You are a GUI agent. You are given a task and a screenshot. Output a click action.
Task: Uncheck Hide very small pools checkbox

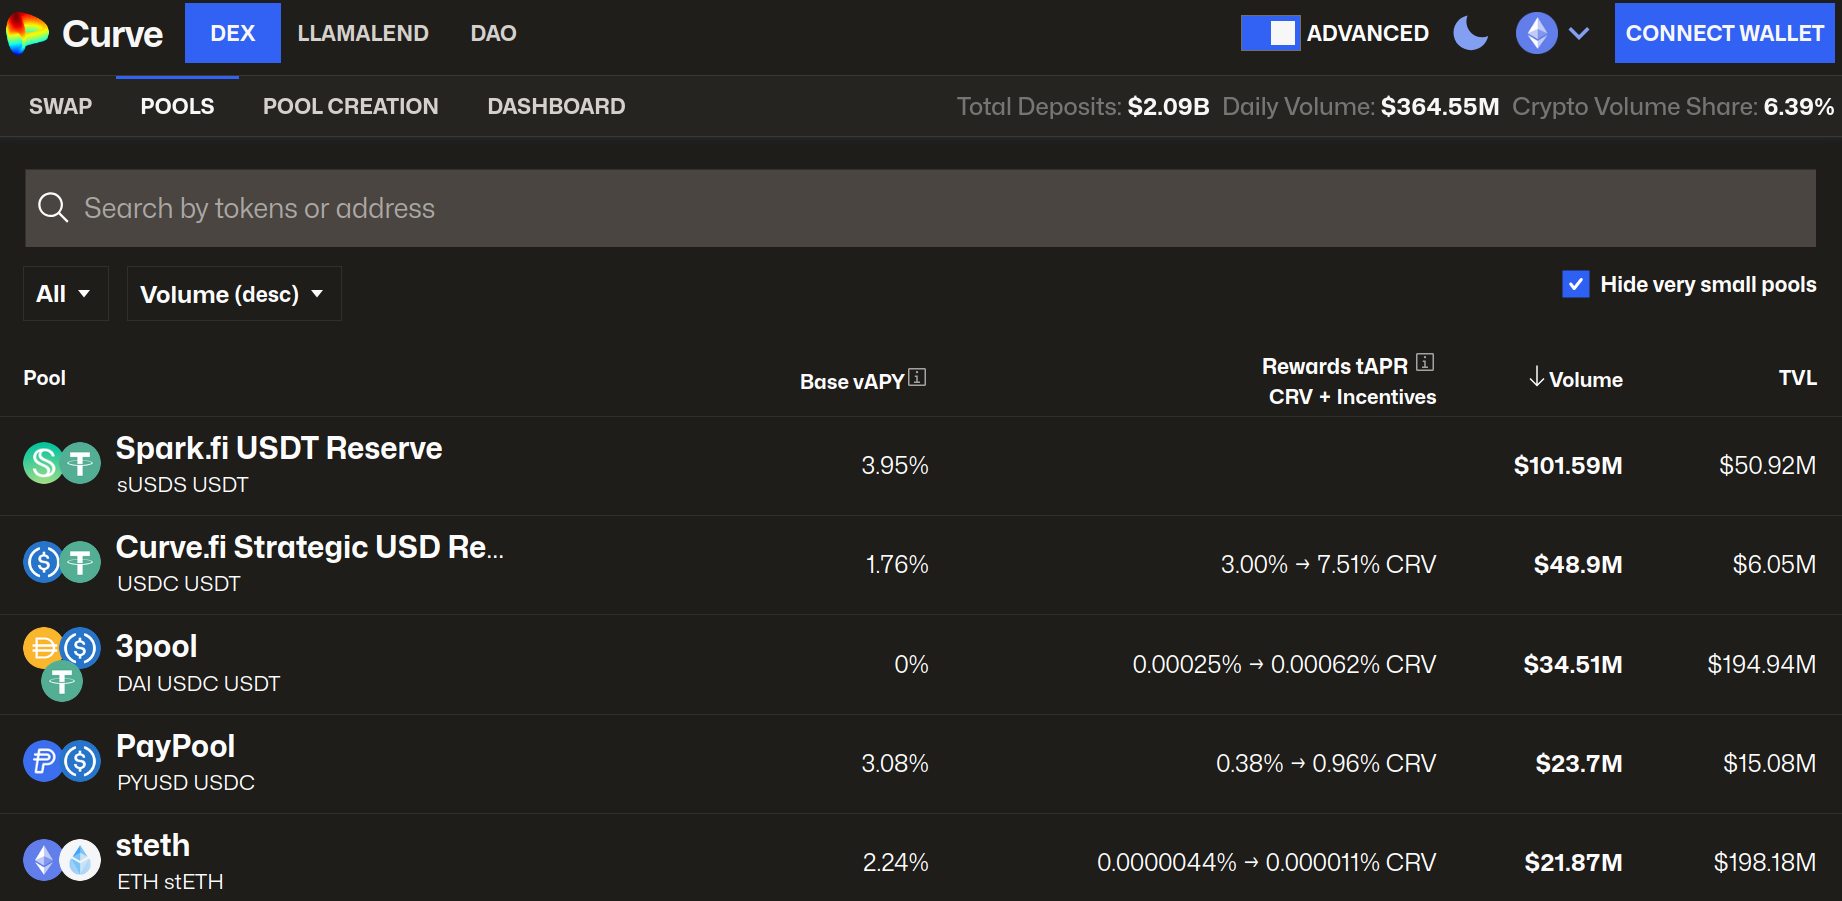1575,284
